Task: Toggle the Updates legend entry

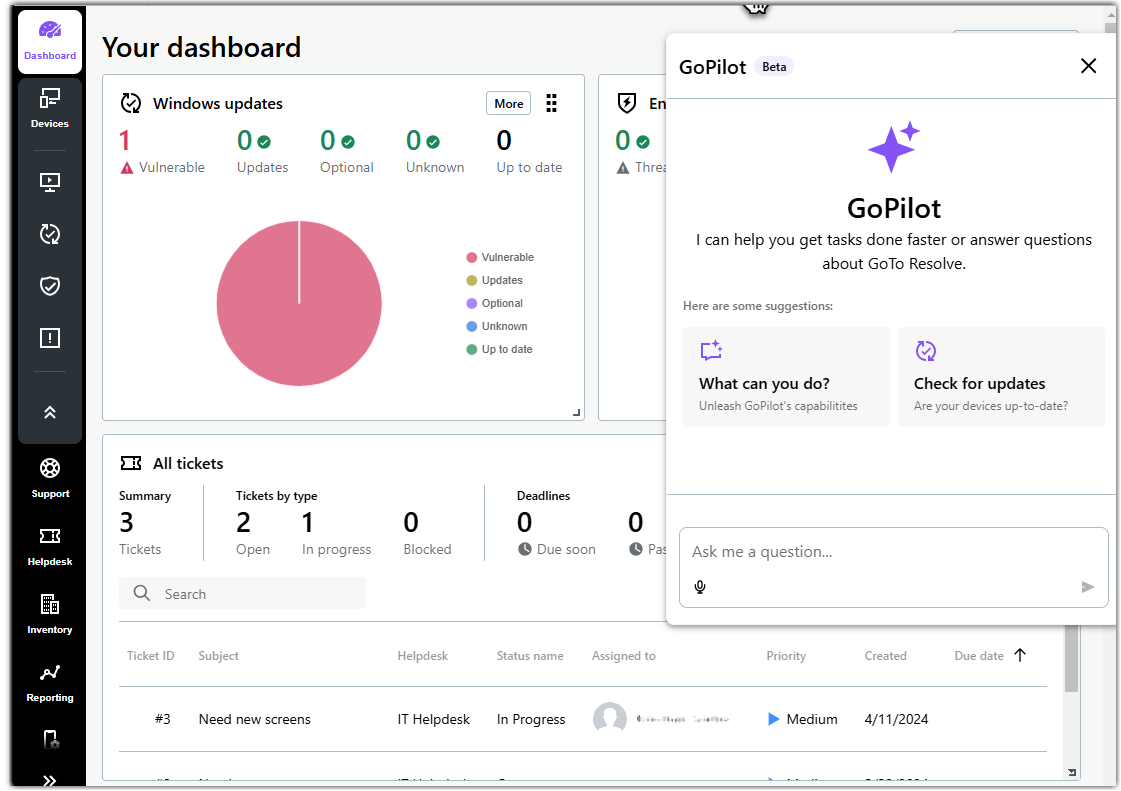Action: point(494,280)
